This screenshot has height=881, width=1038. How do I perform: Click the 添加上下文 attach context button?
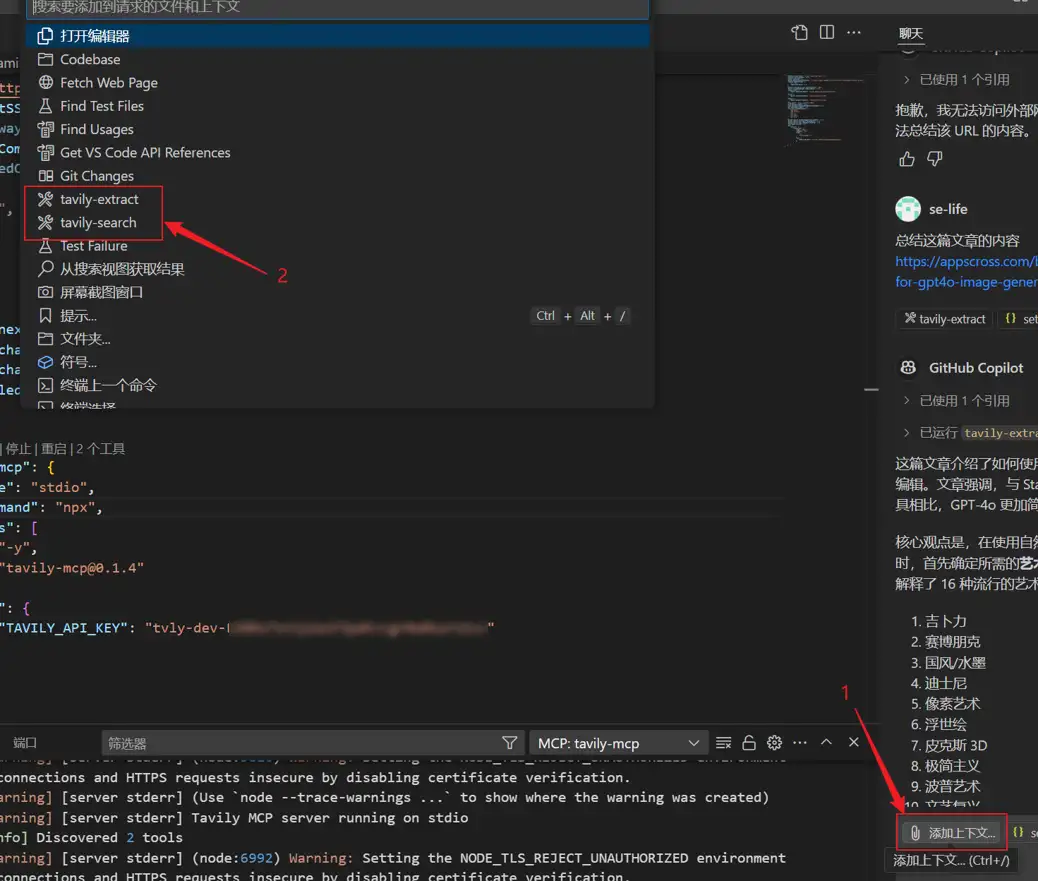950,832
